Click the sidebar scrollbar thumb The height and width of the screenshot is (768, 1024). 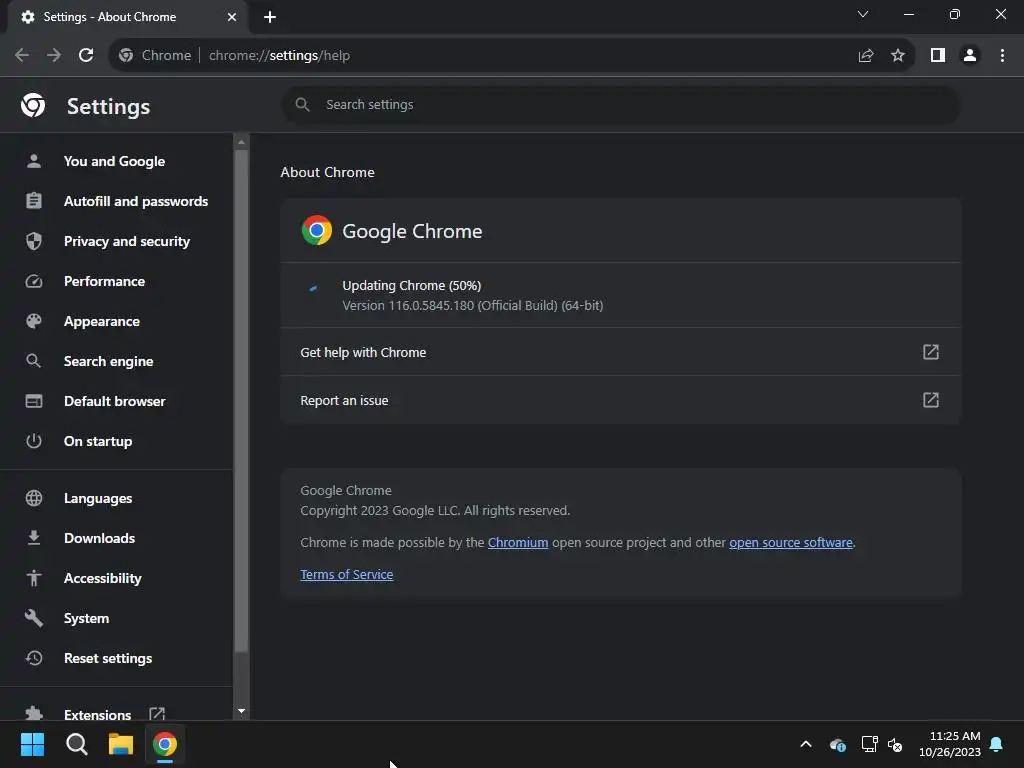(x=242, y=401)
